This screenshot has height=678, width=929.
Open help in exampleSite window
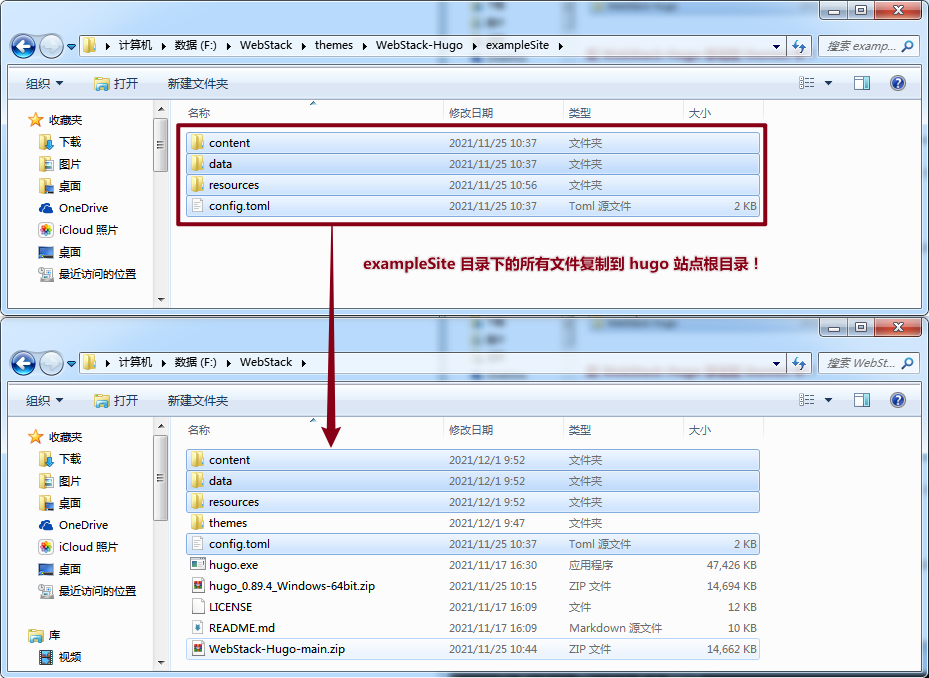[x=898, y=83]
